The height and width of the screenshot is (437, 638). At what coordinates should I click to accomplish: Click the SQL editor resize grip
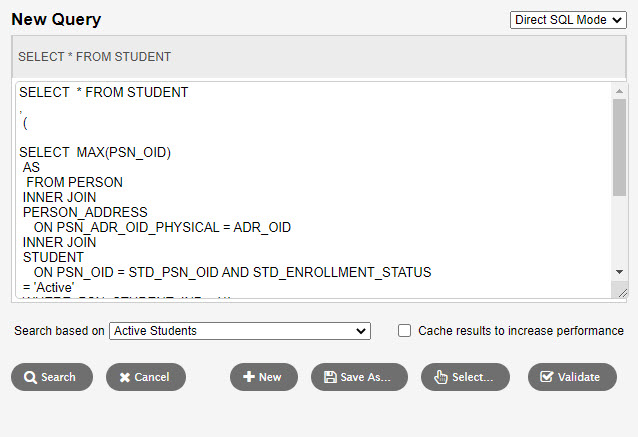(x=623, y=293)
